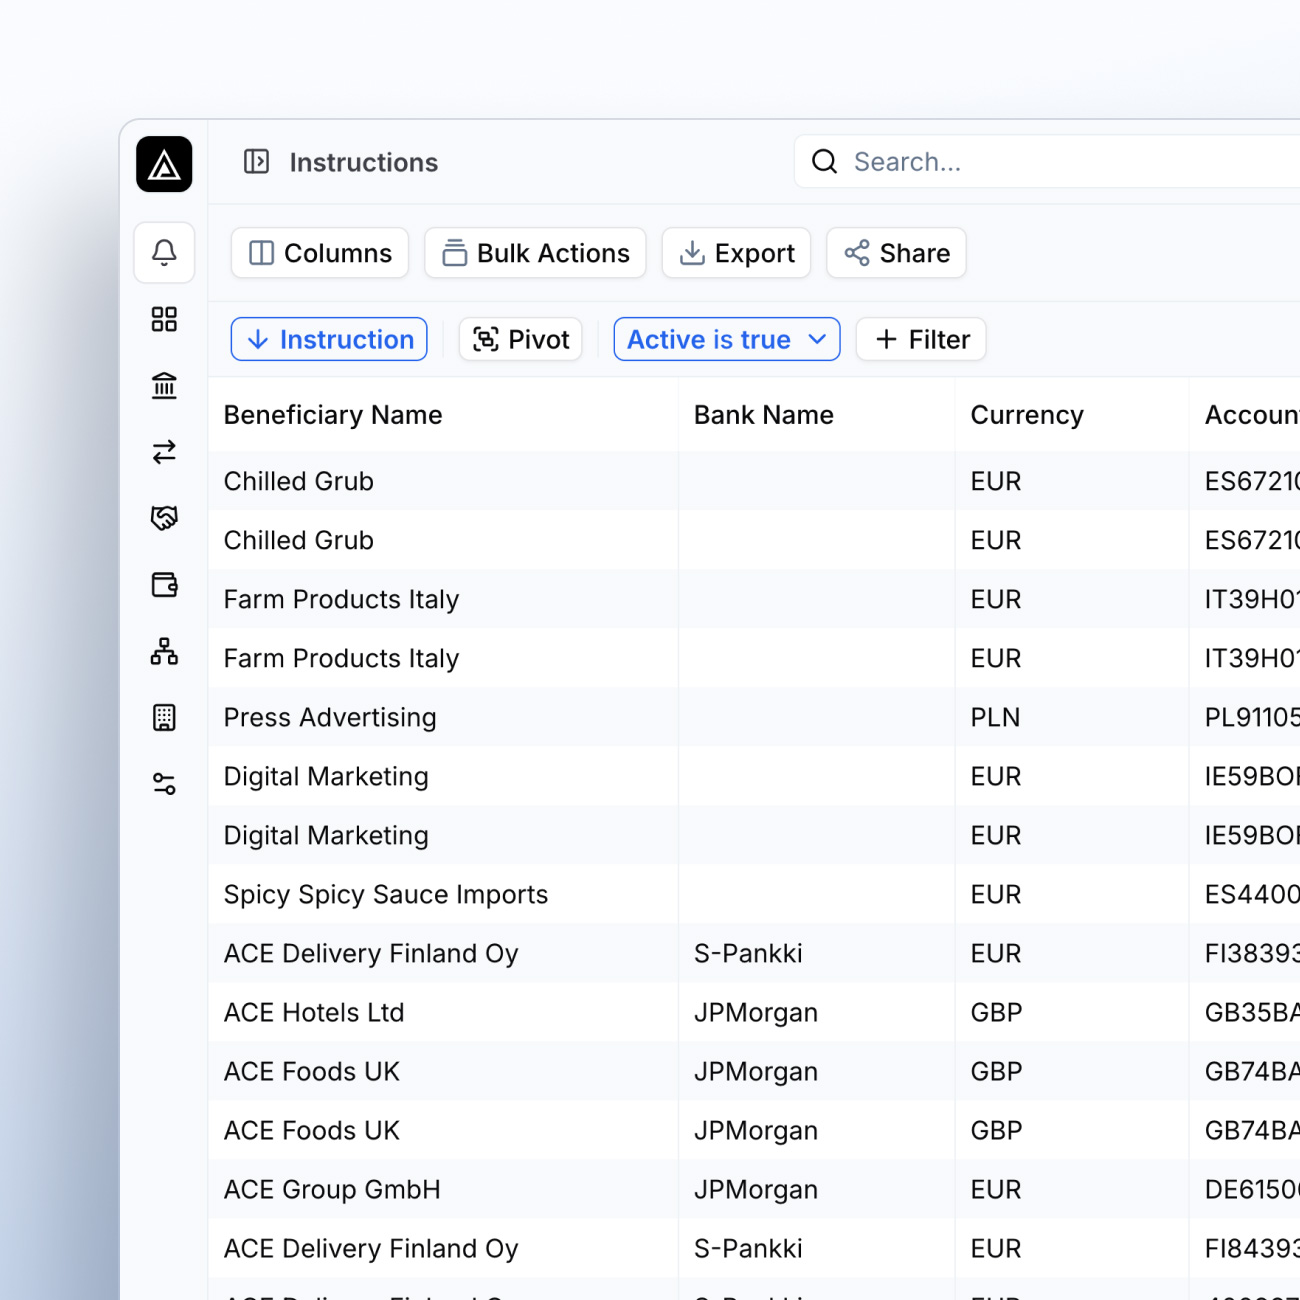This screenshot has width=1300, height=1300.
Task: Switch to Pivot view
Action: [x=520, y=340]
